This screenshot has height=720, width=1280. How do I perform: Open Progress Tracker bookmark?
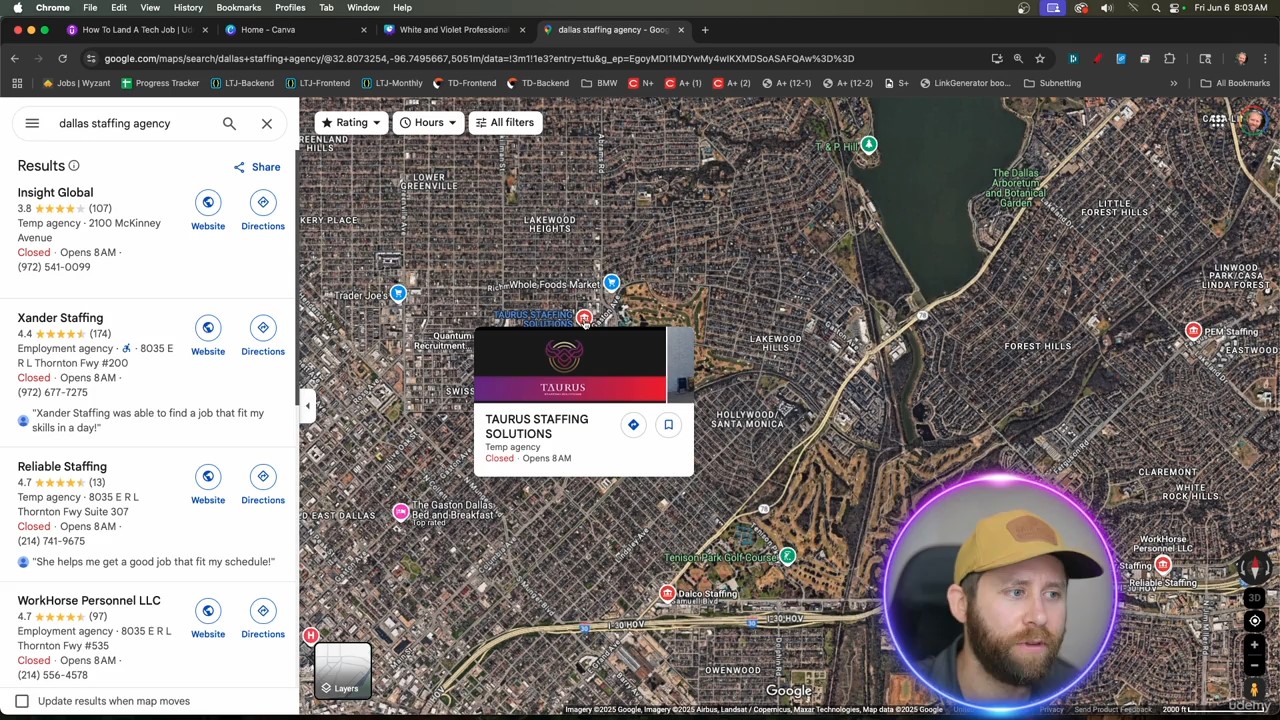point(160,84)
